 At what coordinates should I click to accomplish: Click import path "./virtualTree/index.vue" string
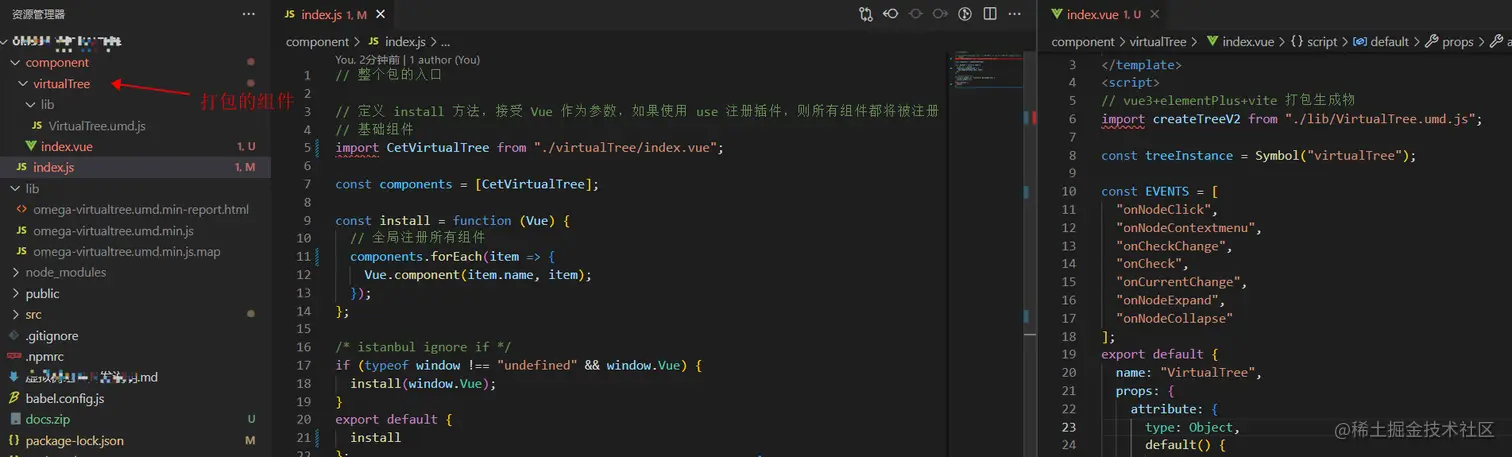(627, 148)
